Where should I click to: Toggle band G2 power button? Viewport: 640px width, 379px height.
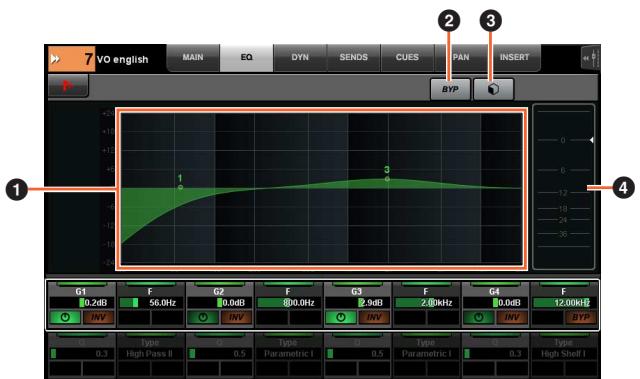point(203,317)
